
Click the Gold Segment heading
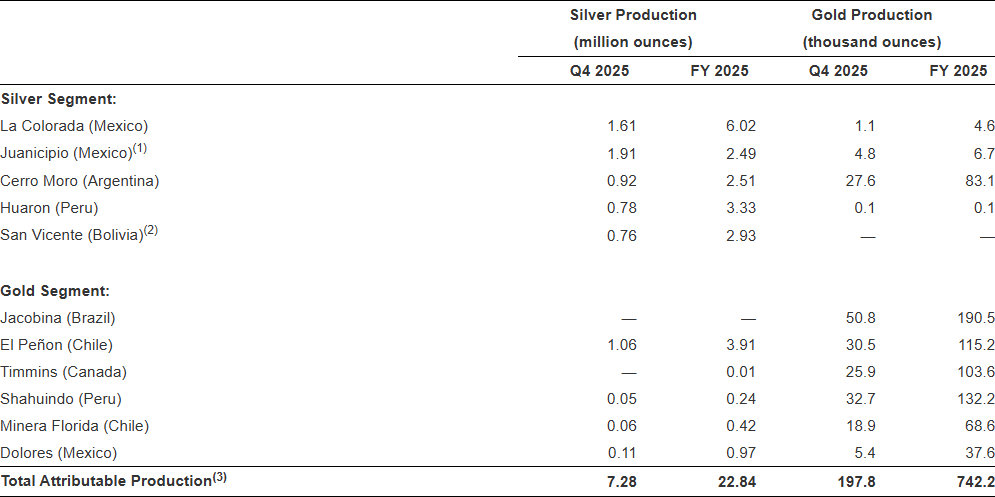click(55, 291)
